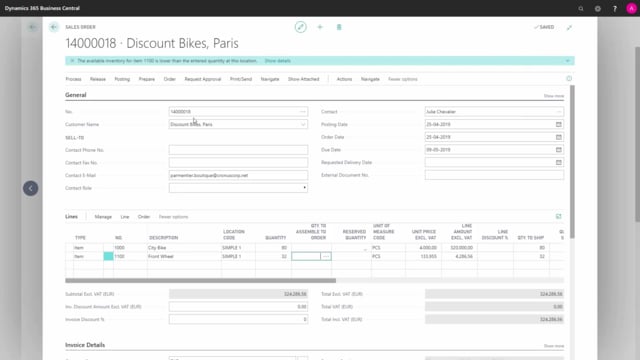Open the Print/Send menu
The height and width of the screenshot is (360, 640).
241,79
